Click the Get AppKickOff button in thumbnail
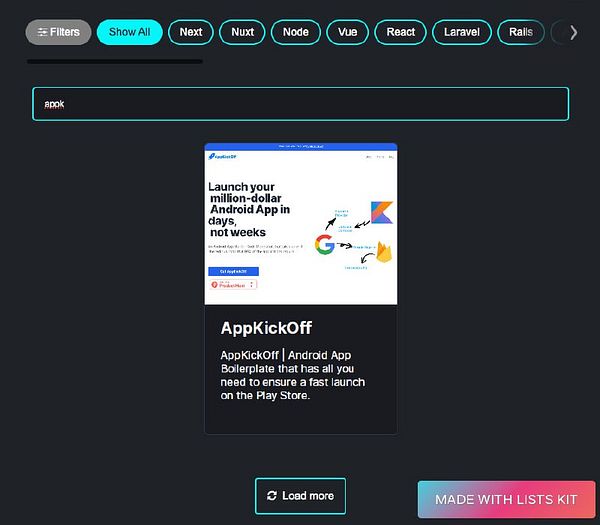600x525 pixels. pyautogui.click(x=233, y=271)
